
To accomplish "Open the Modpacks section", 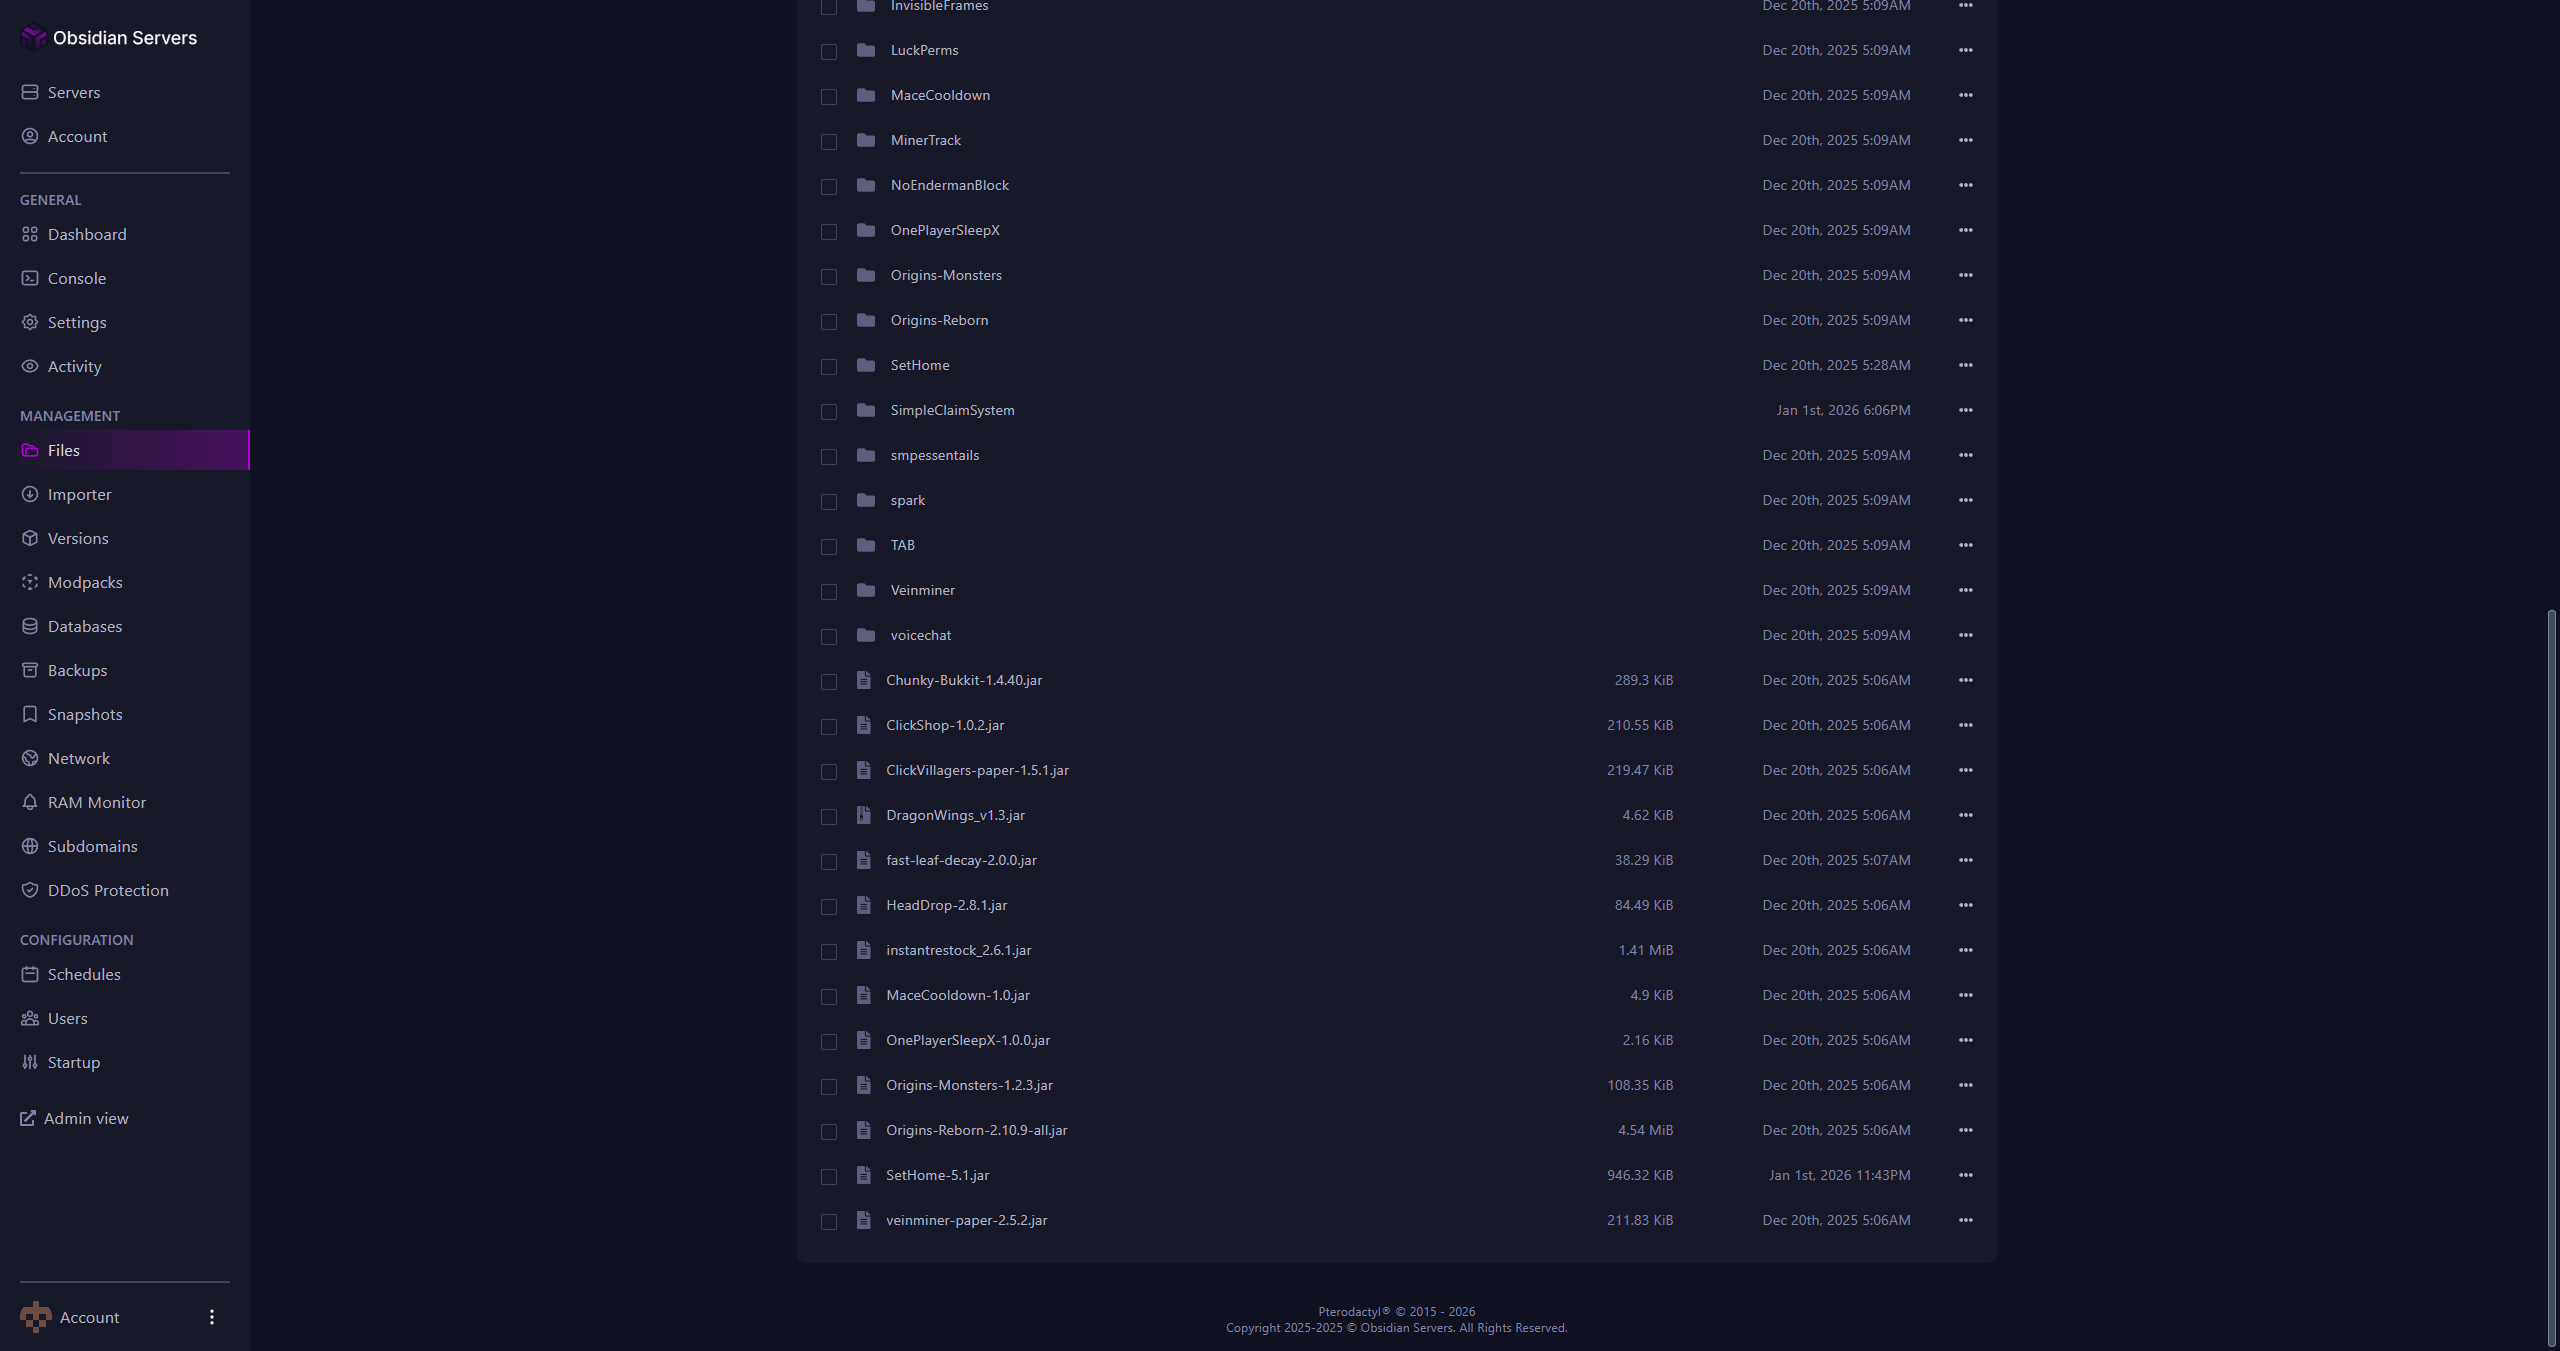I will (85, 582).
